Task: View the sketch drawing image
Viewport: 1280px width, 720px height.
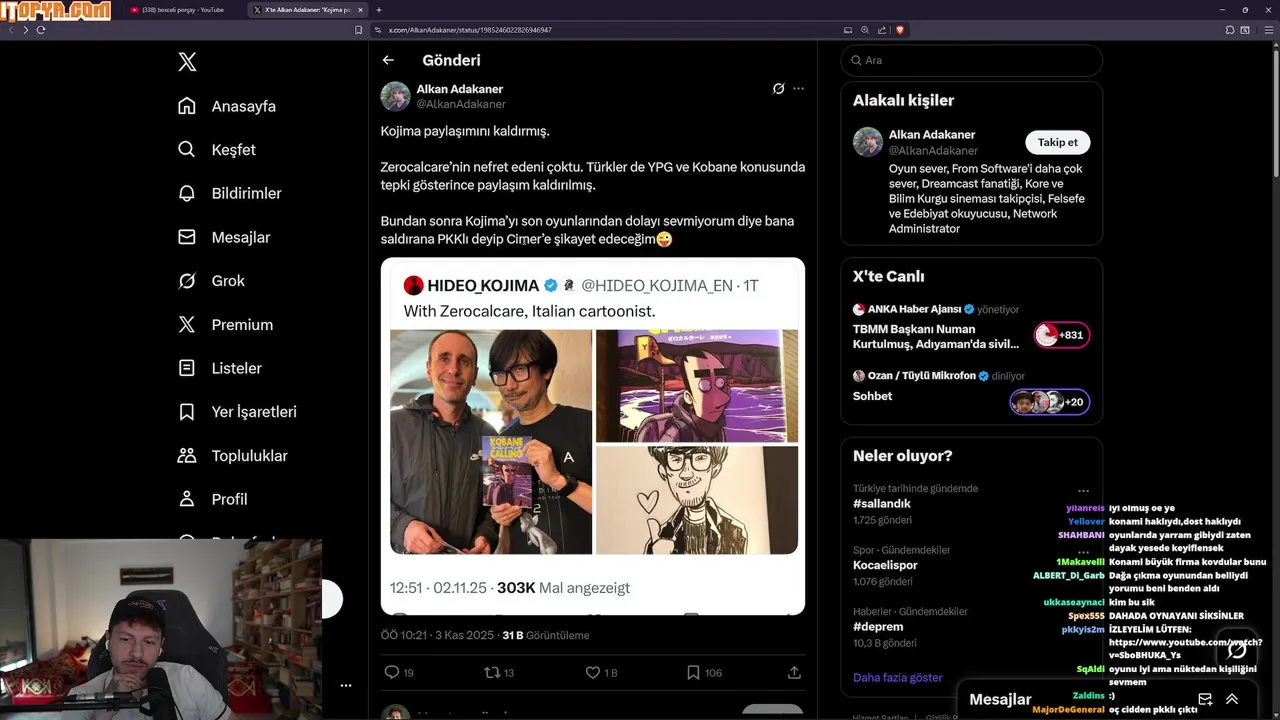Action: tap(697, 500)
